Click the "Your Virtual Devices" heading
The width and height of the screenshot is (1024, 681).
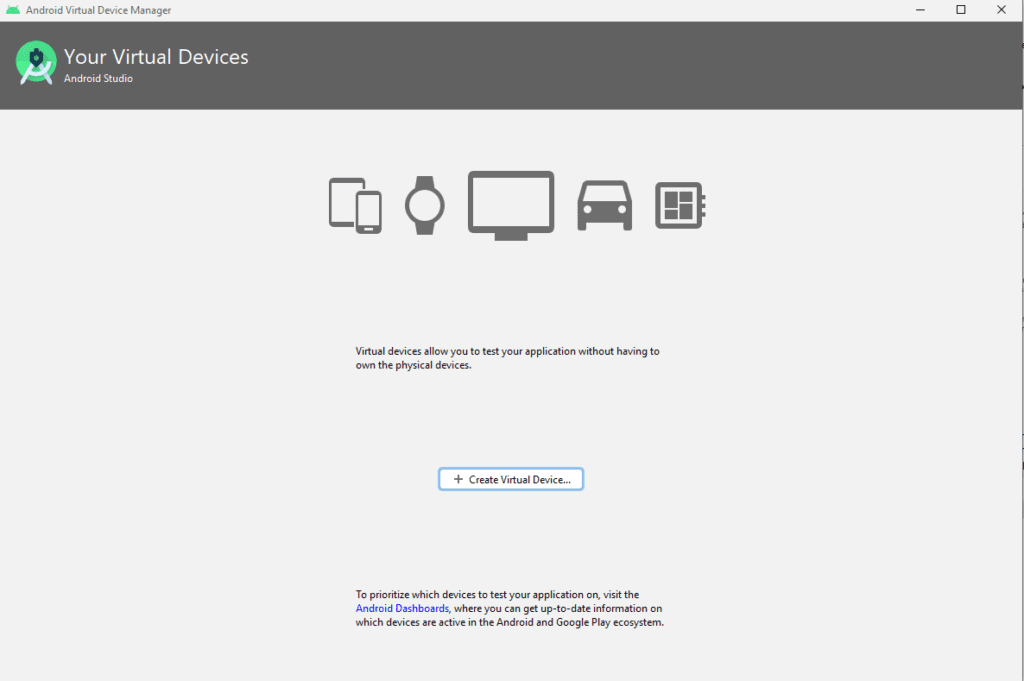156,57
